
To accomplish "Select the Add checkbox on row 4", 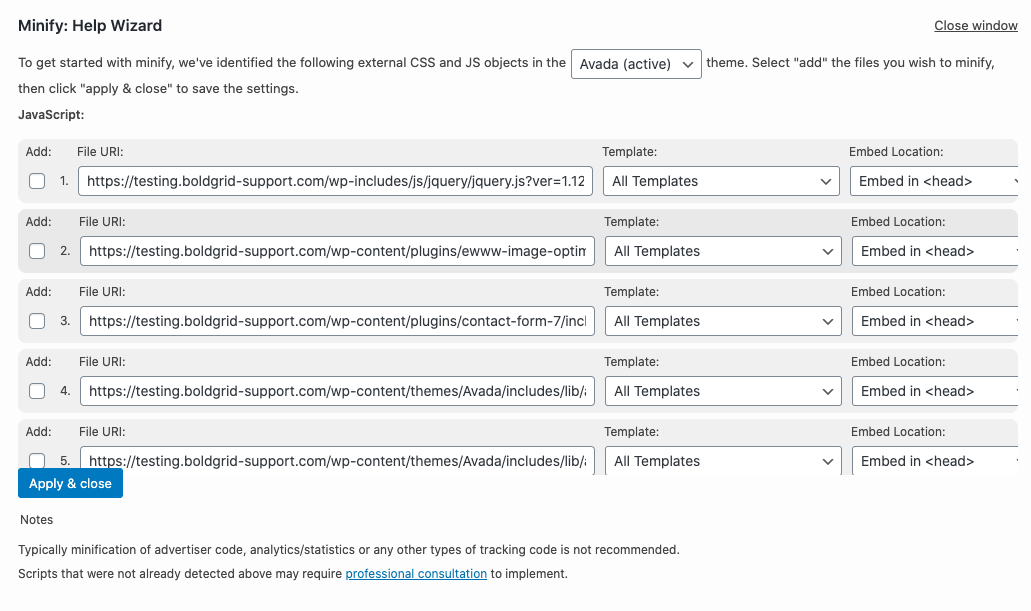I will (x=37, y=391).
